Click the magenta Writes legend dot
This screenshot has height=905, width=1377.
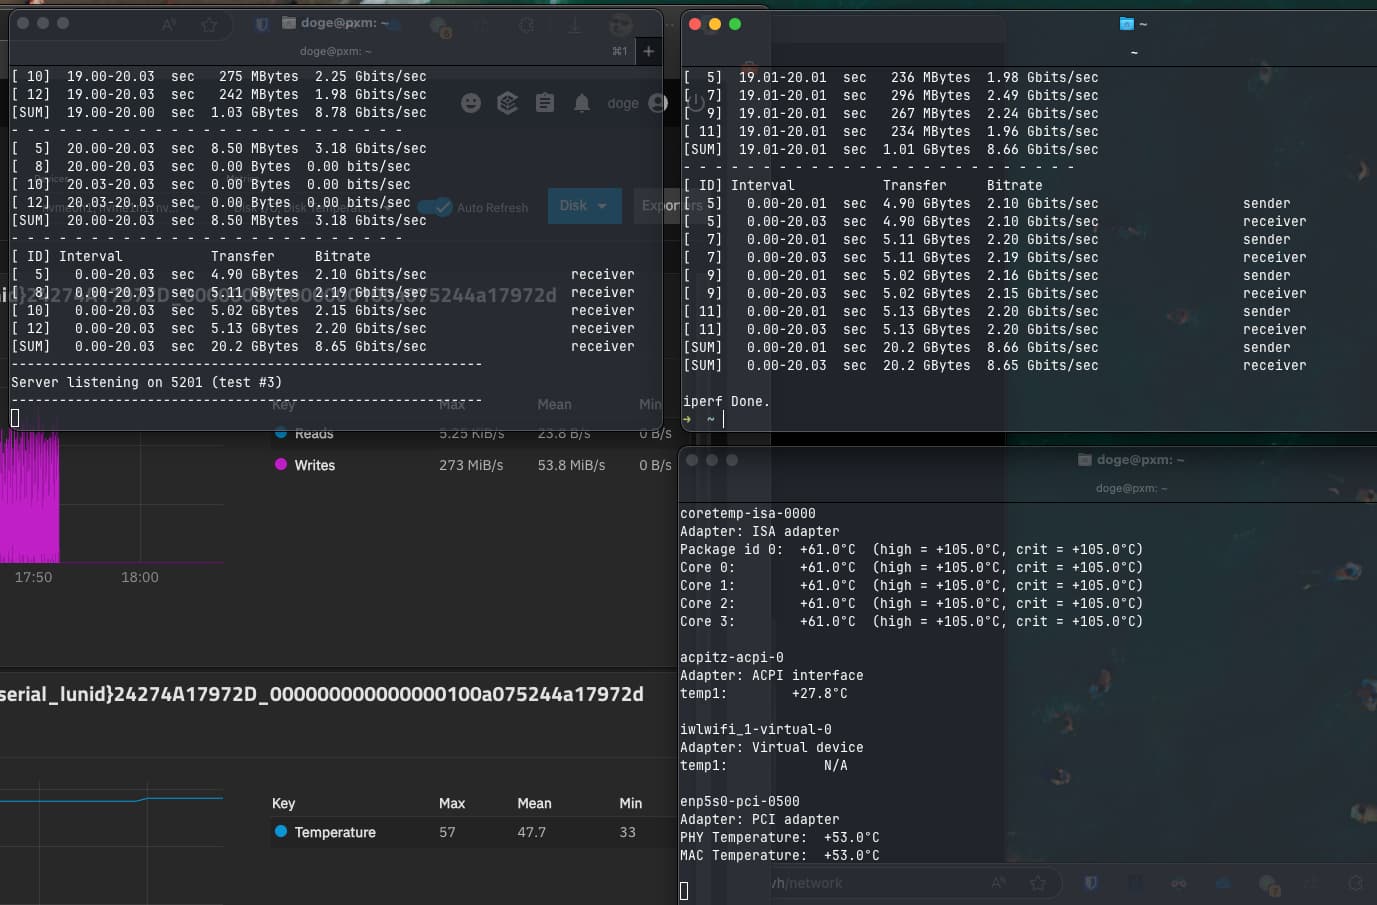281,464
